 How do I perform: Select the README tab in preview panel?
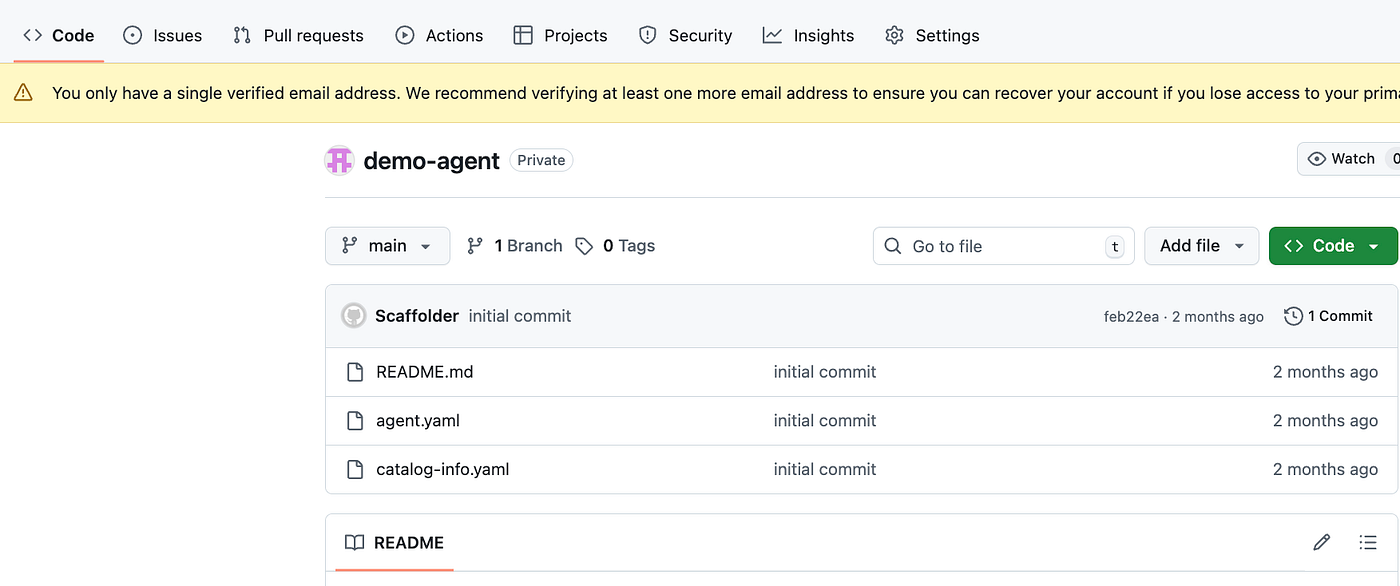click(394, 543)
